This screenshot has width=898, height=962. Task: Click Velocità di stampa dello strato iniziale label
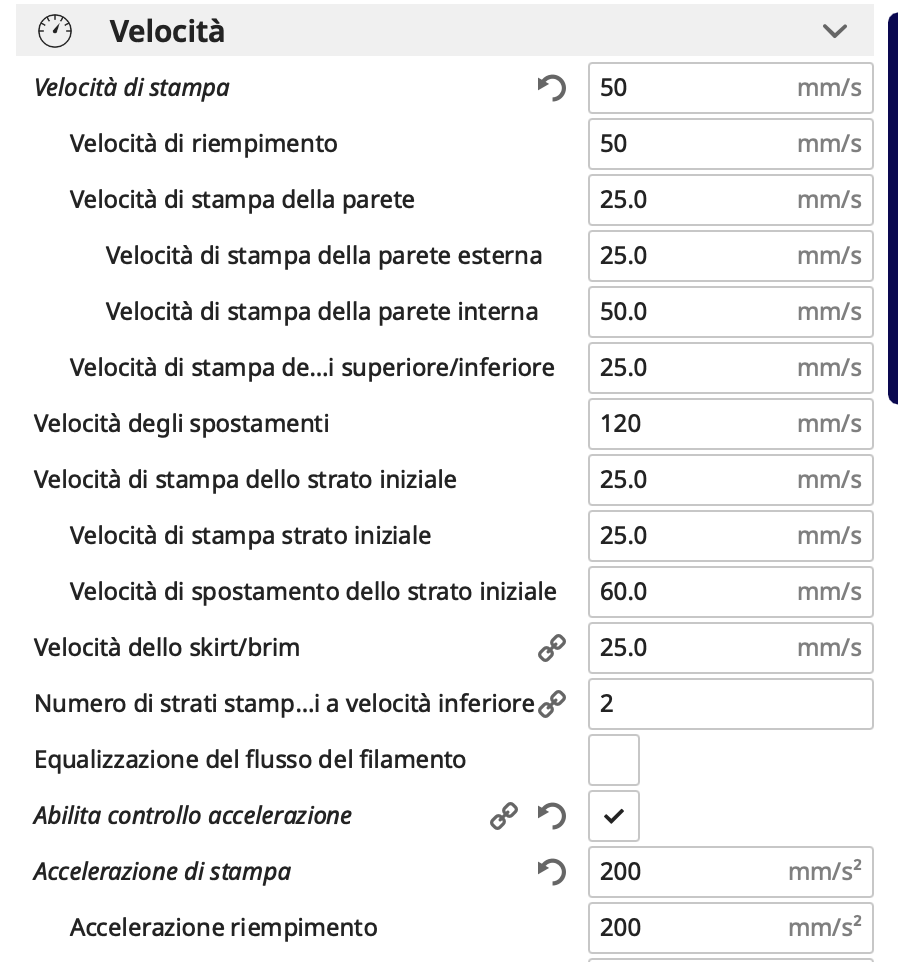[x=245, y=480]
